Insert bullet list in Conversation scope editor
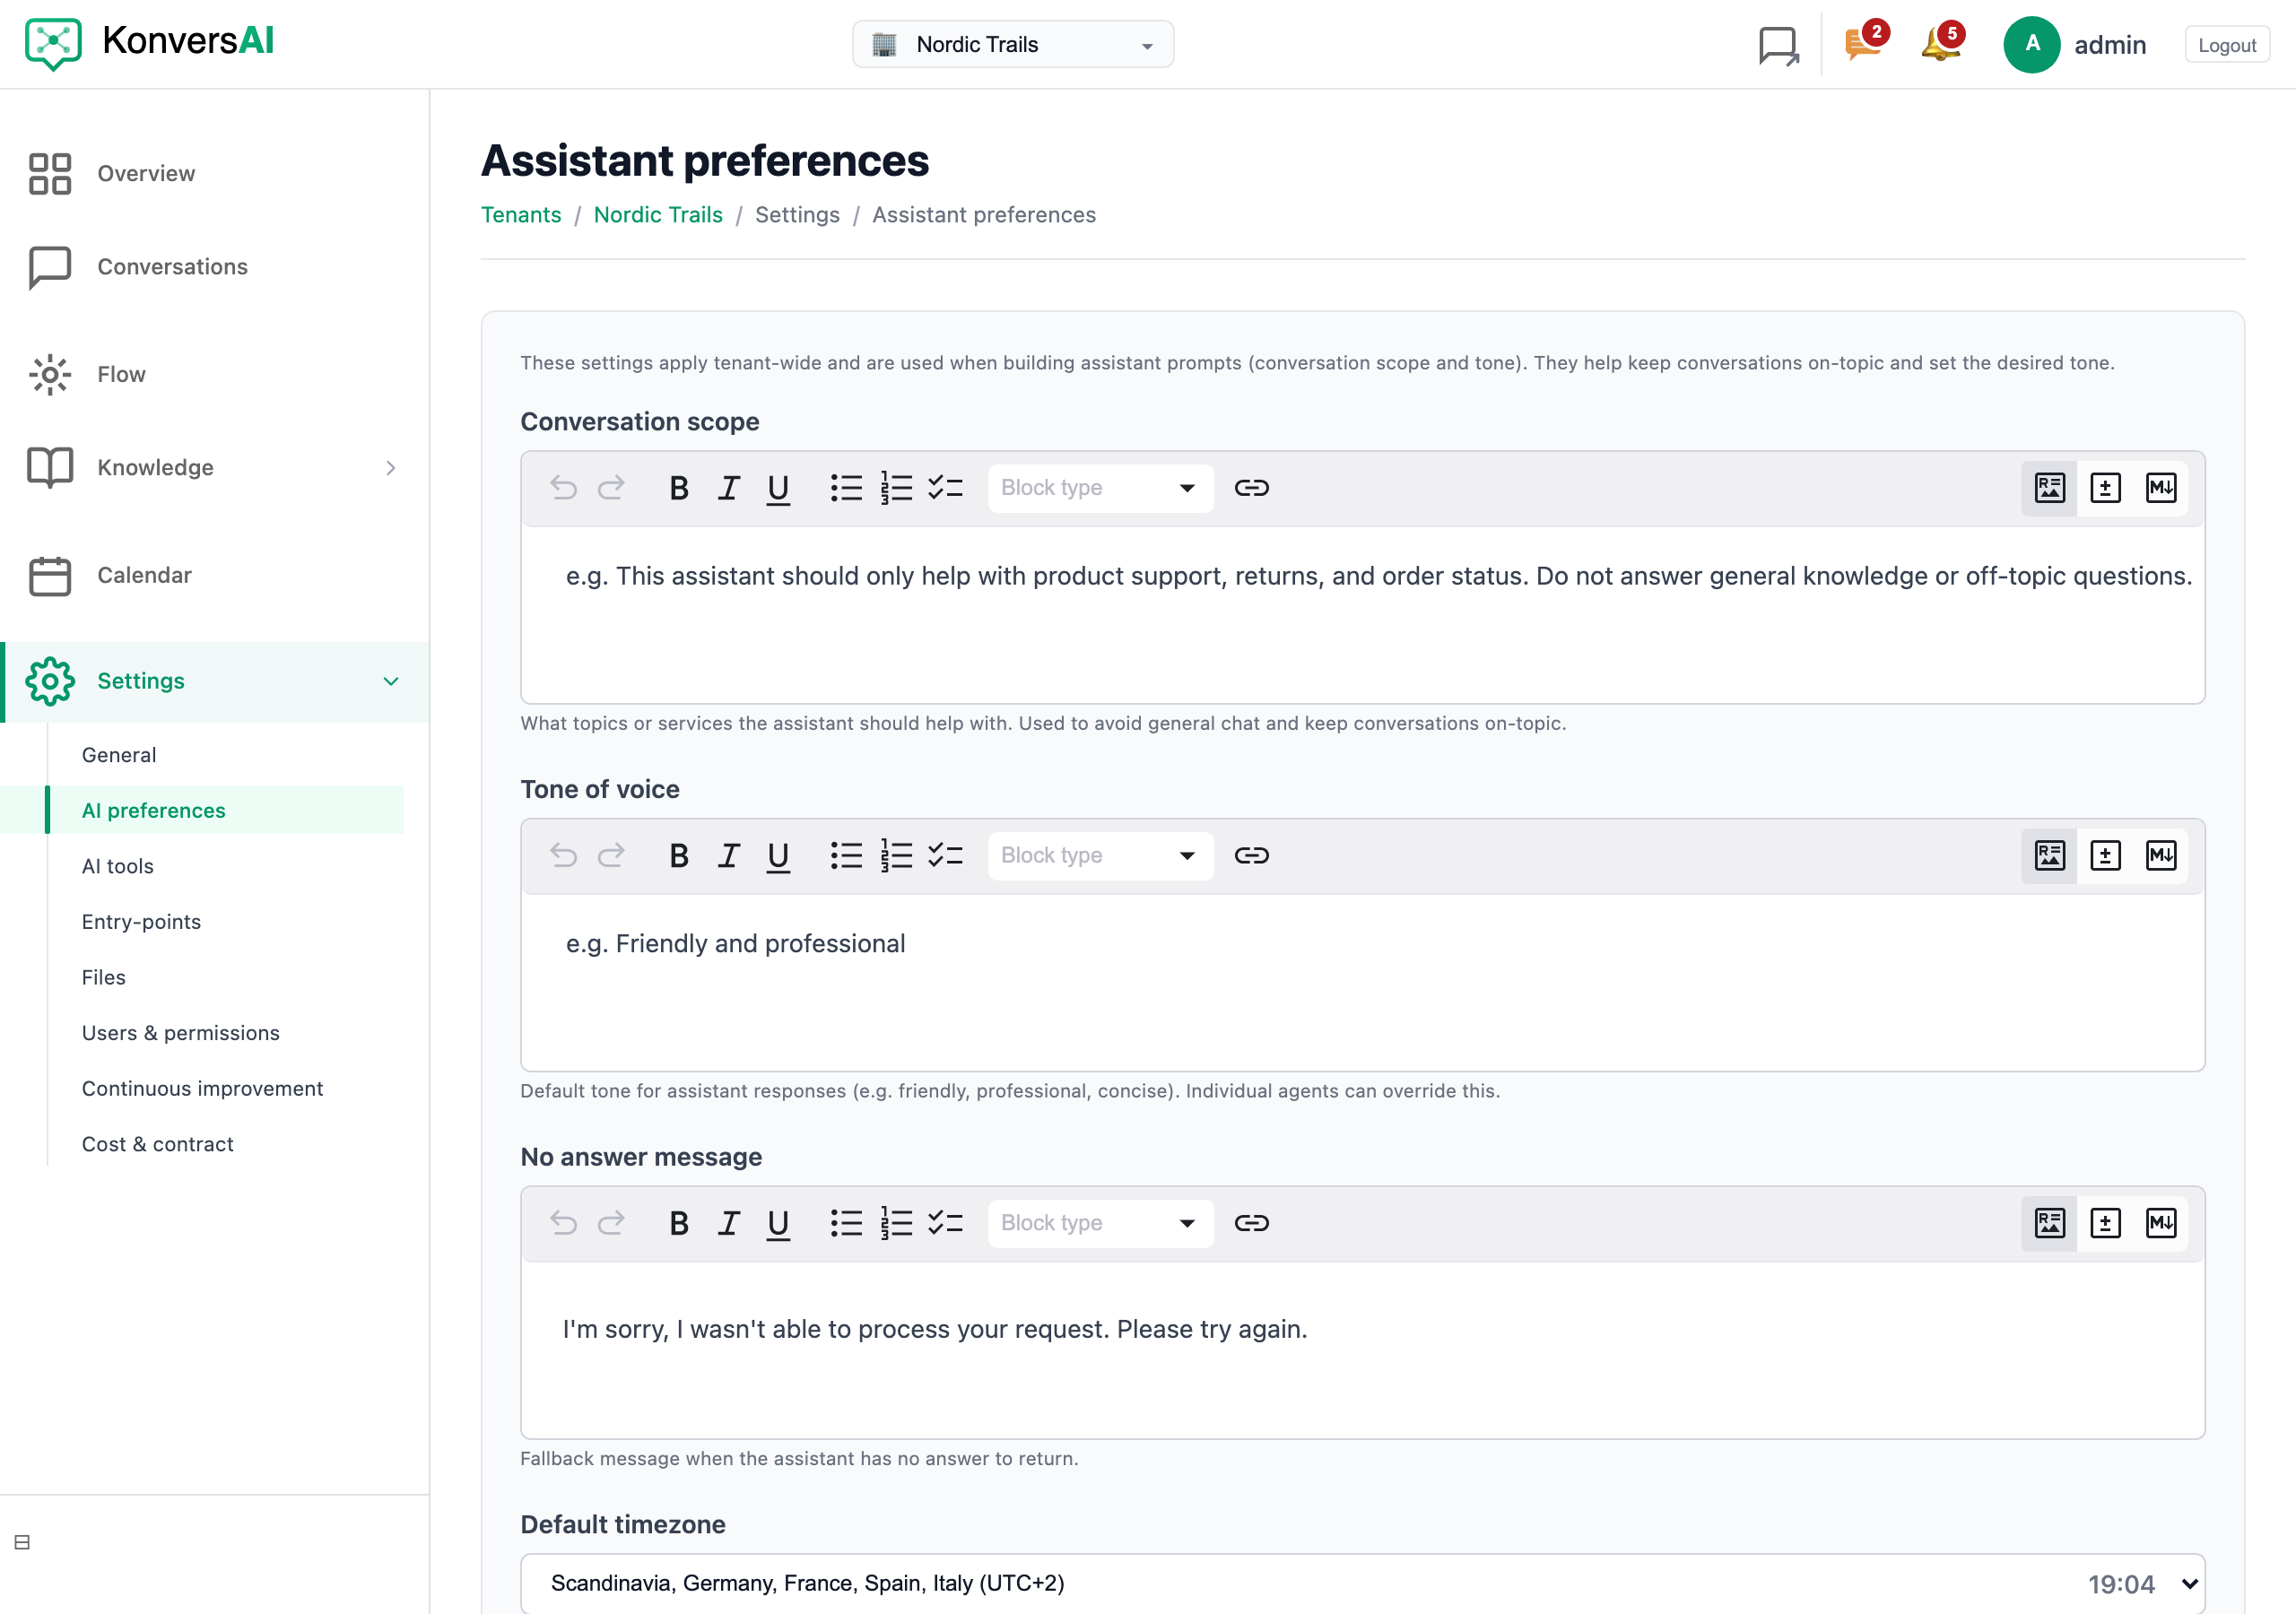2296x1614 pixels. point(846,488)
